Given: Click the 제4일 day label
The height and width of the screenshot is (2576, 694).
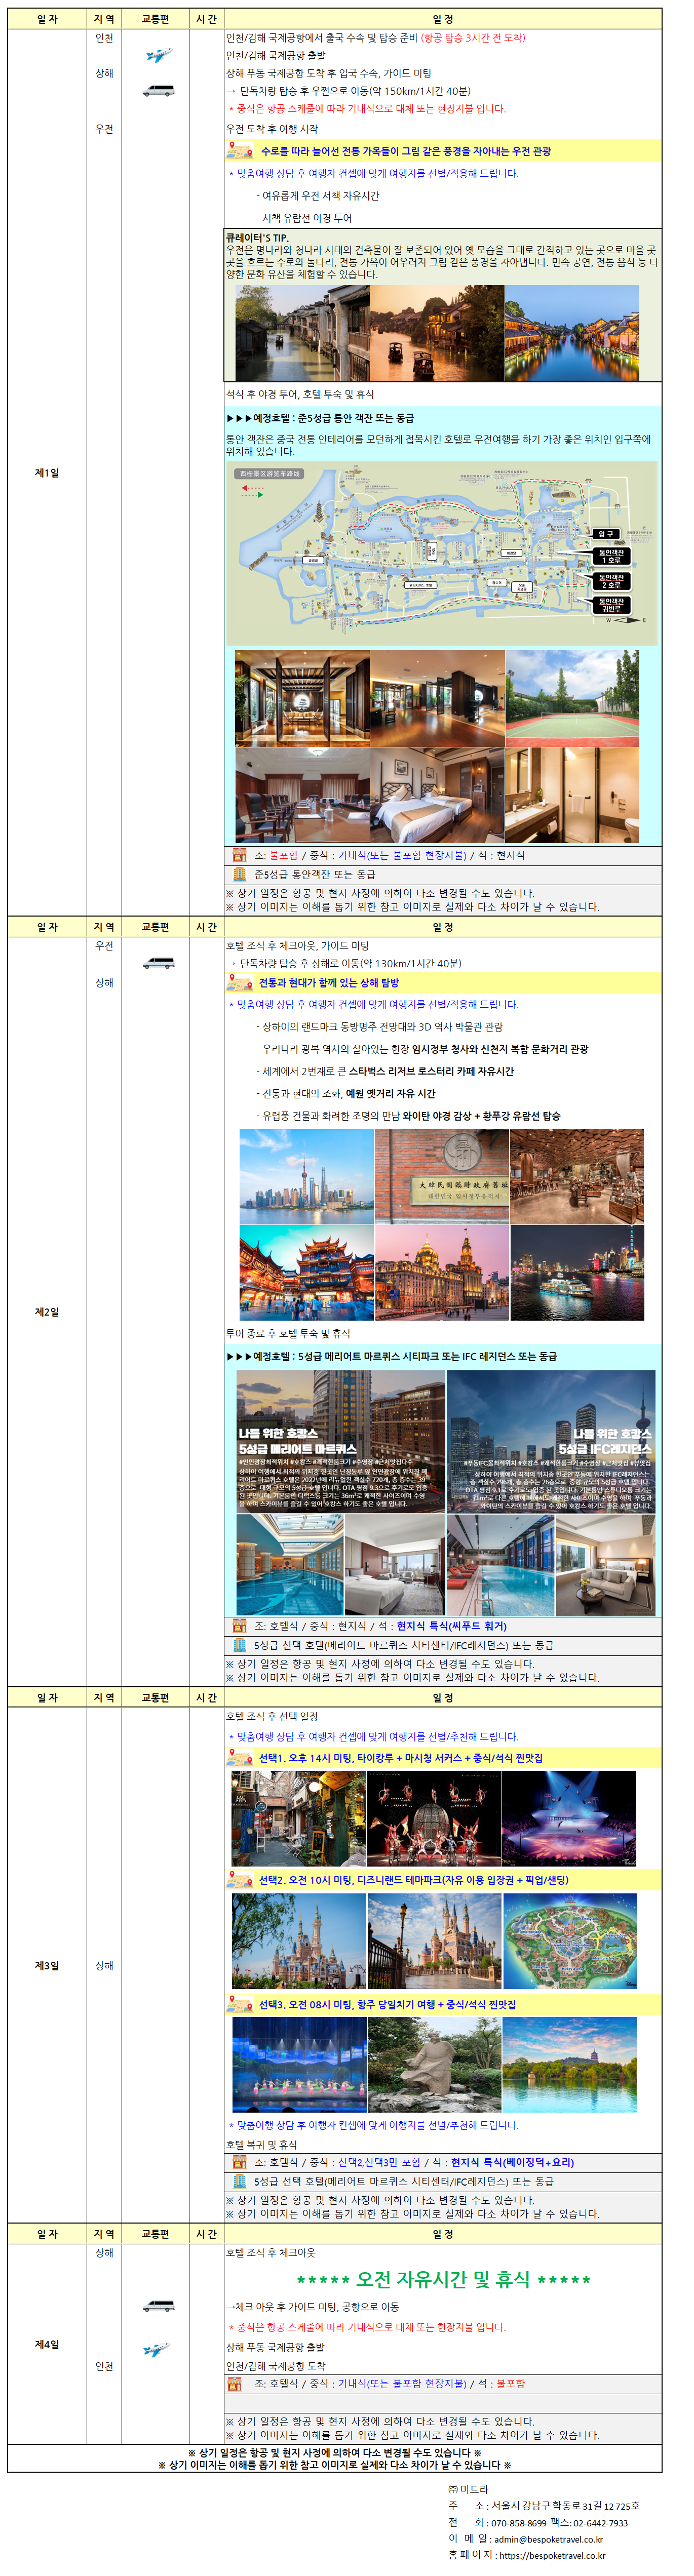Looking at the screenshot, I should tap(47, 2345).
